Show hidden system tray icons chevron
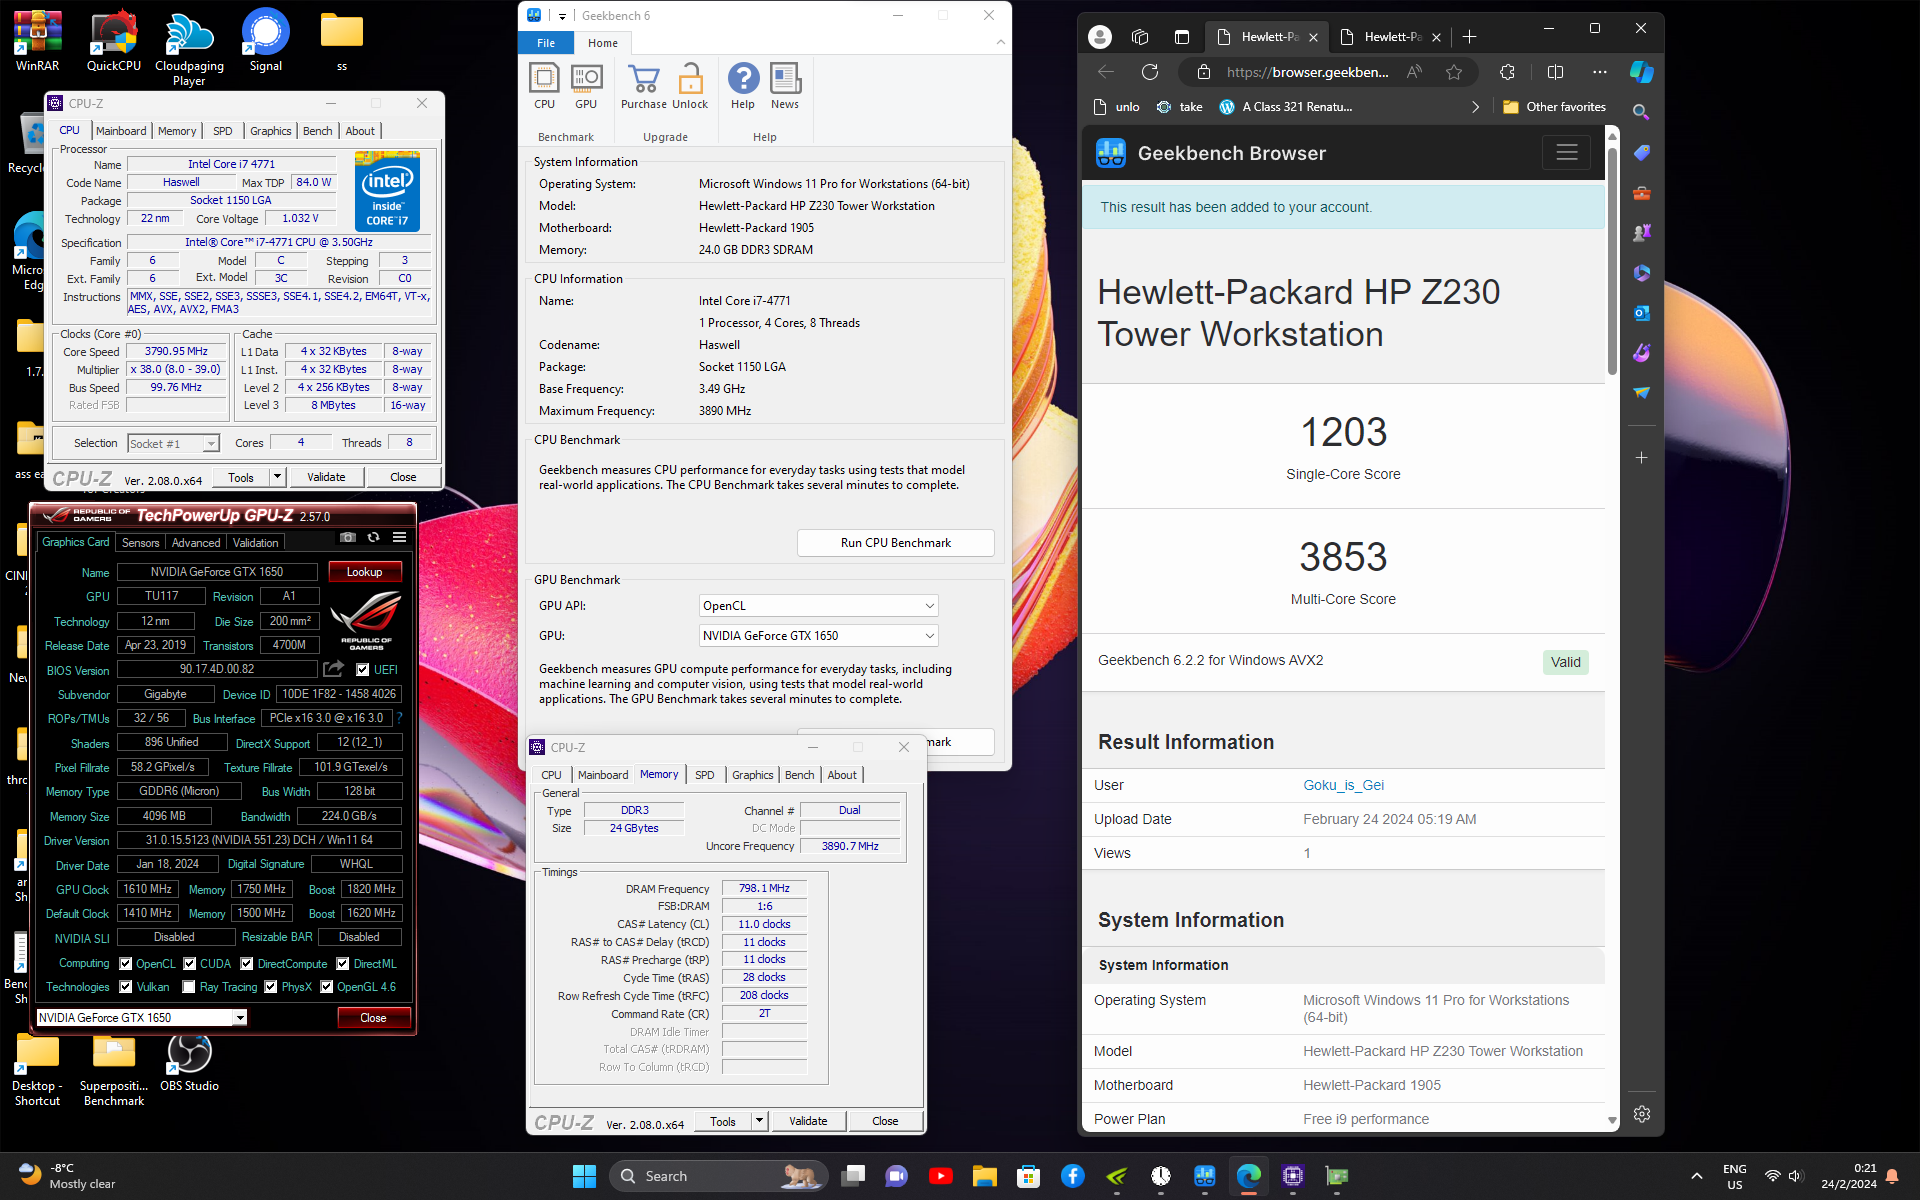 (x=1696, y=1176)
